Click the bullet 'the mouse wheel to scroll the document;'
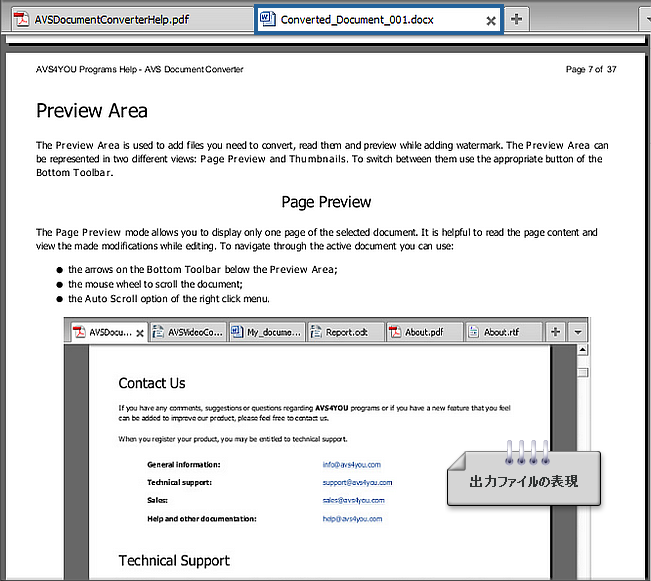Screen dimensions: 651x581 (x=156, y=284)
